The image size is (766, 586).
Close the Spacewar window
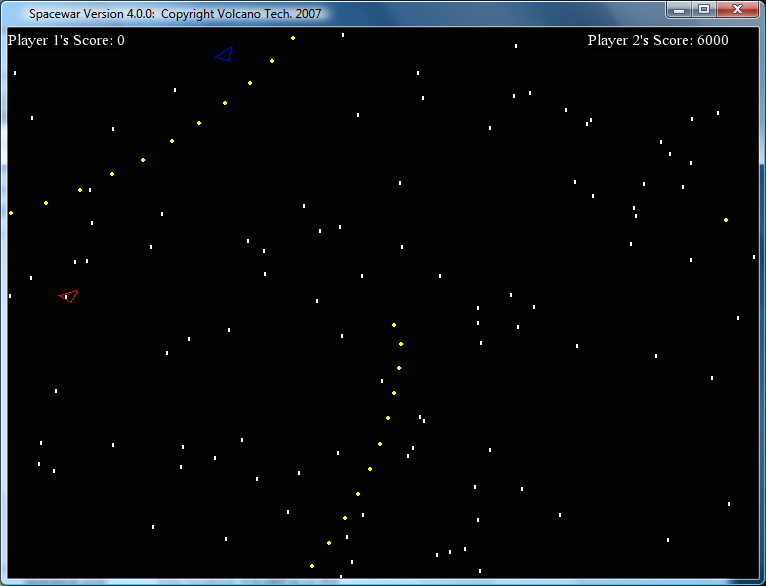point(737,9)
